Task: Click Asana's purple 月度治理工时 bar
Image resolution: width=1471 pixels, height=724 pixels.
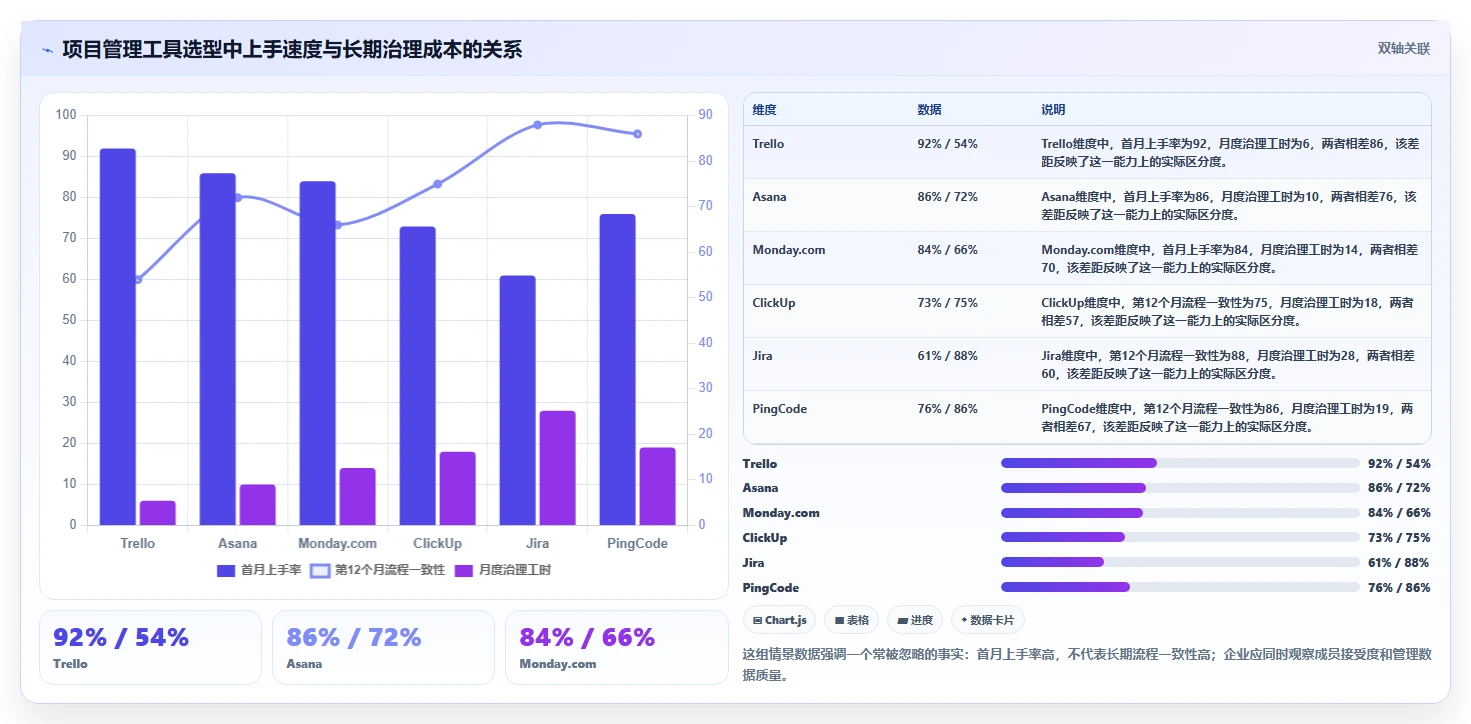Action: 258,505
